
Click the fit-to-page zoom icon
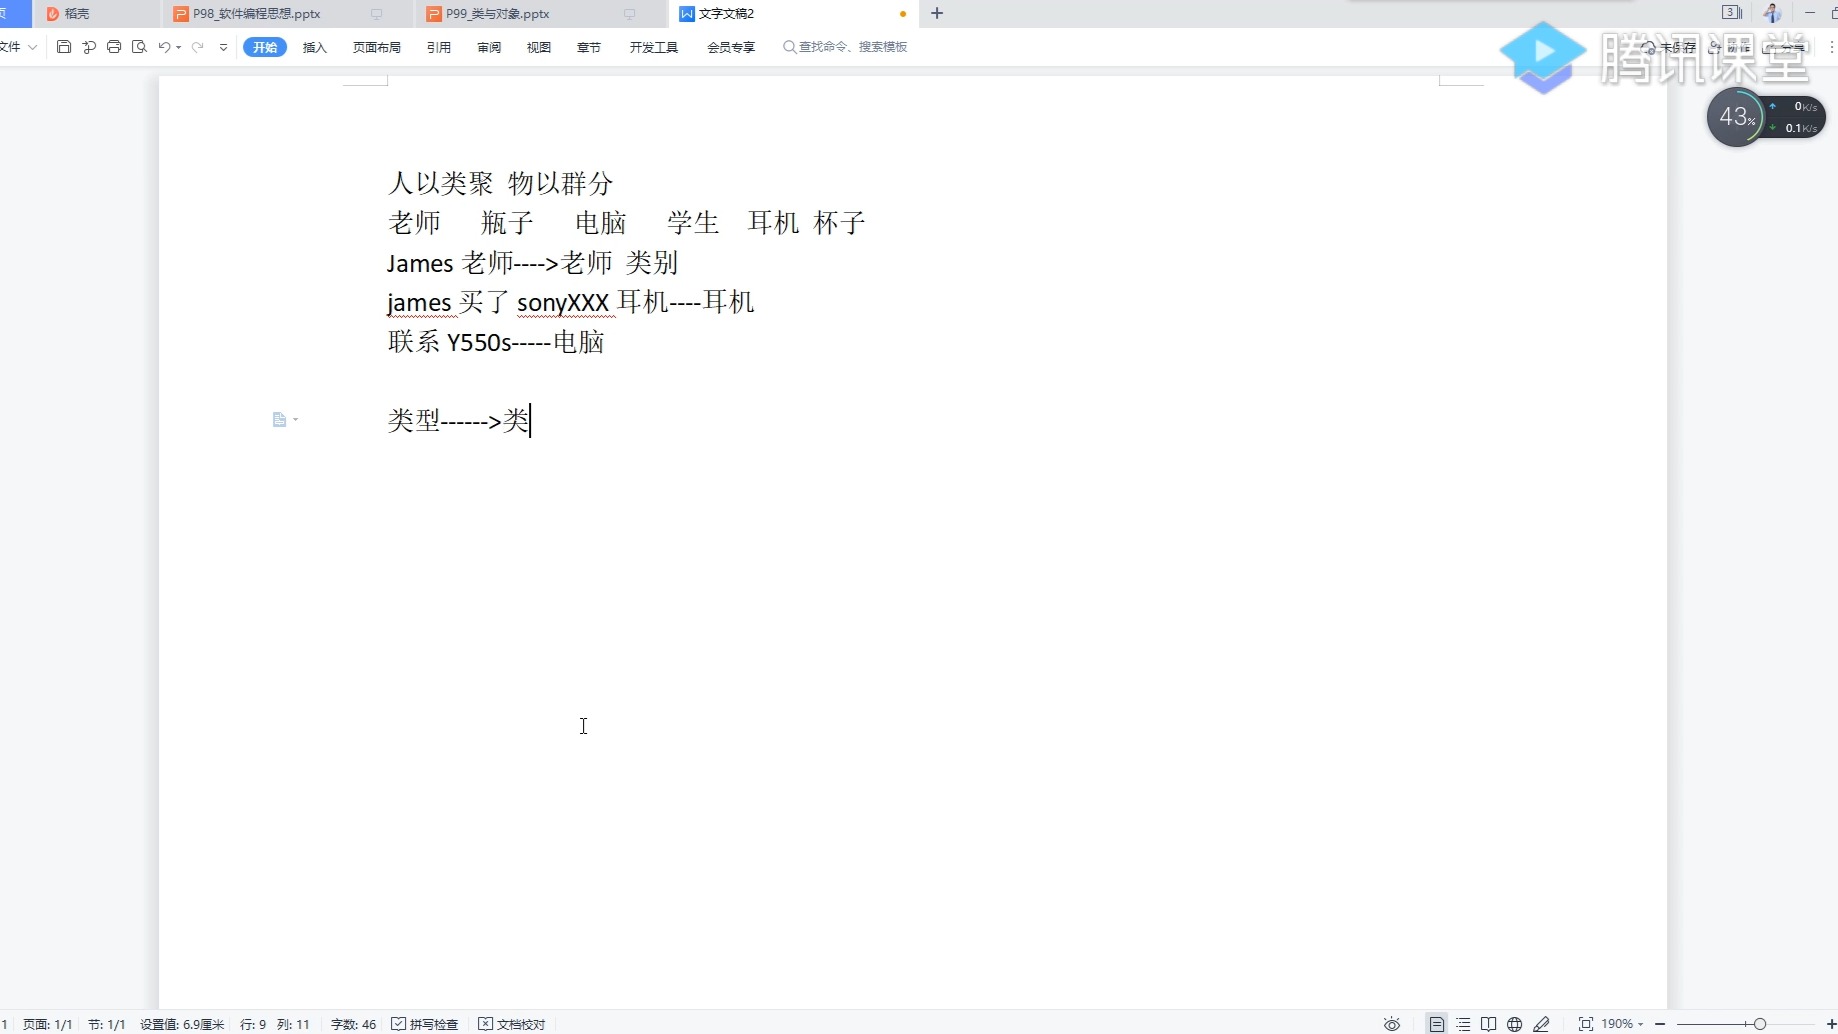click(1586, 1024)
